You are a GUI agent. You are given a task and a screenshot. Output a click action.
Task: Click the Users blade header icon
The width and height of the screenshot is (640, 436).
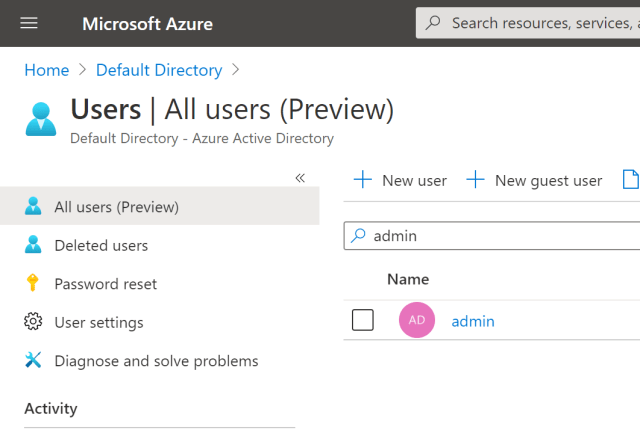click(42, 117)
